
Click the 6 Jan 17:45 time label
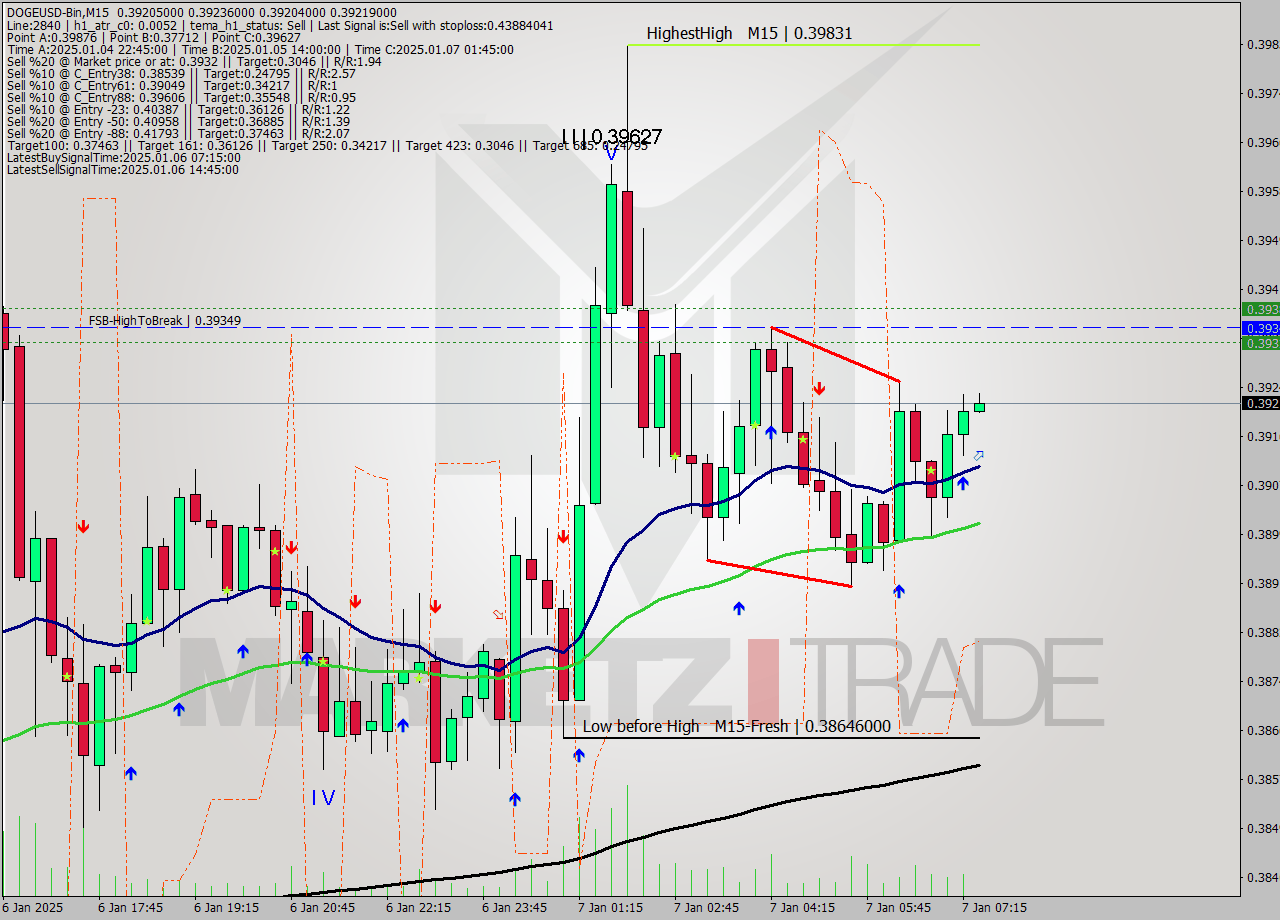click(131, 907)
